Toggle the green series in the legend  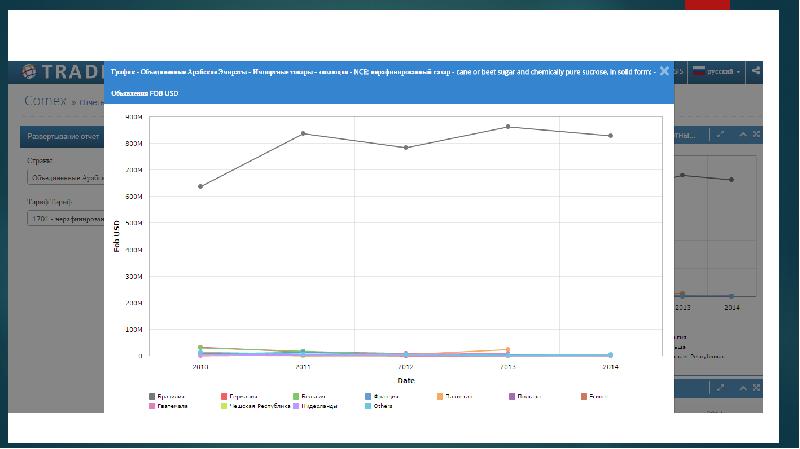309,396
